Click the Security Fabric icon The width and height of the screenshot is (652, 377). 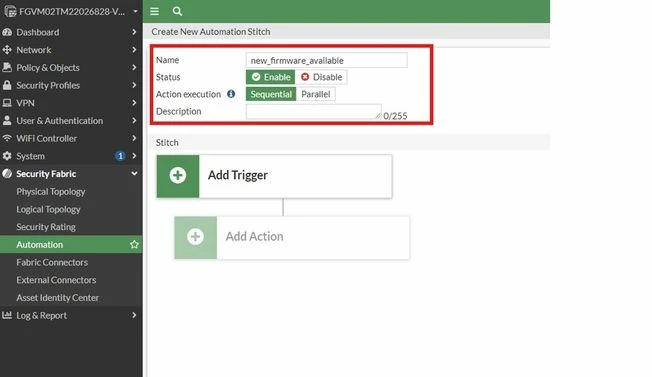tap(7, 174)
